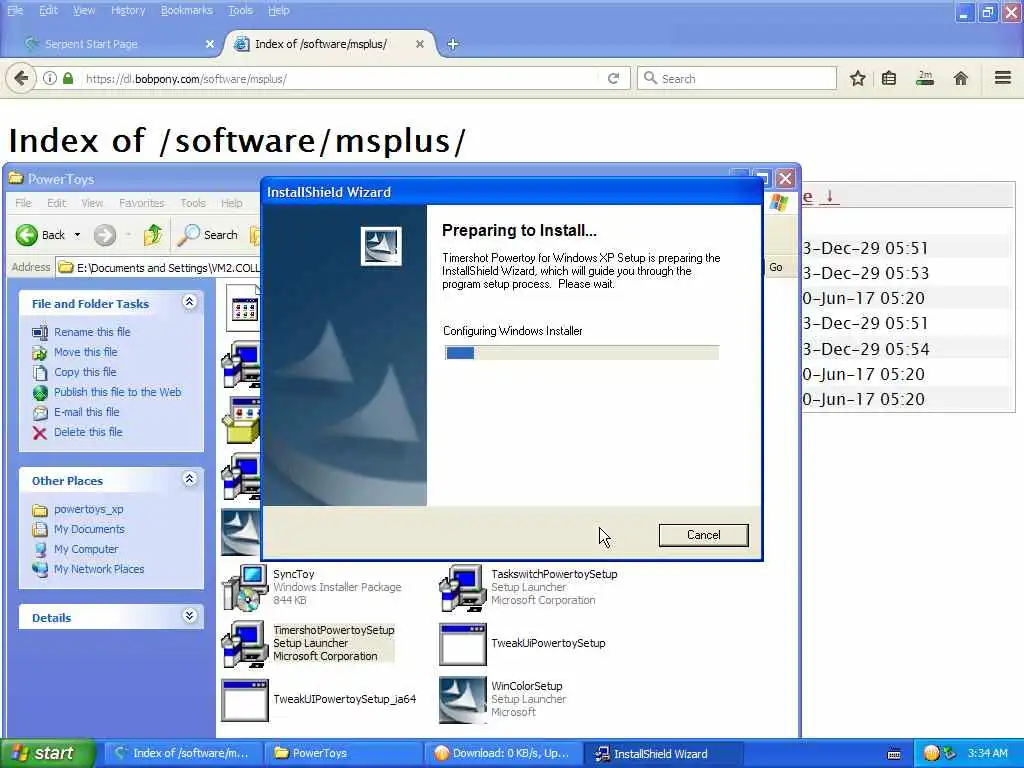Click the Configuring Windows Installer progress bar
1024x768 pixels.
[581, 353]
